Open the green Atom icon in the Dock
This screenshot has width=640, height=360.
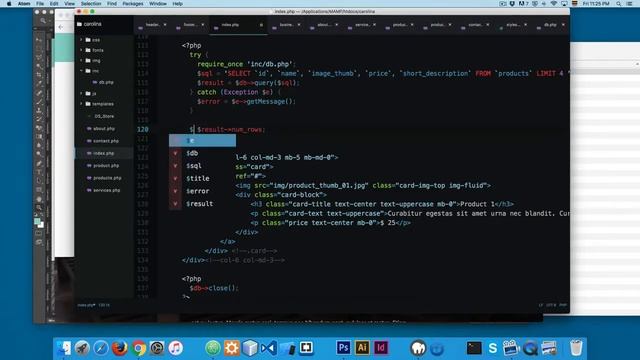click(213, 348)
